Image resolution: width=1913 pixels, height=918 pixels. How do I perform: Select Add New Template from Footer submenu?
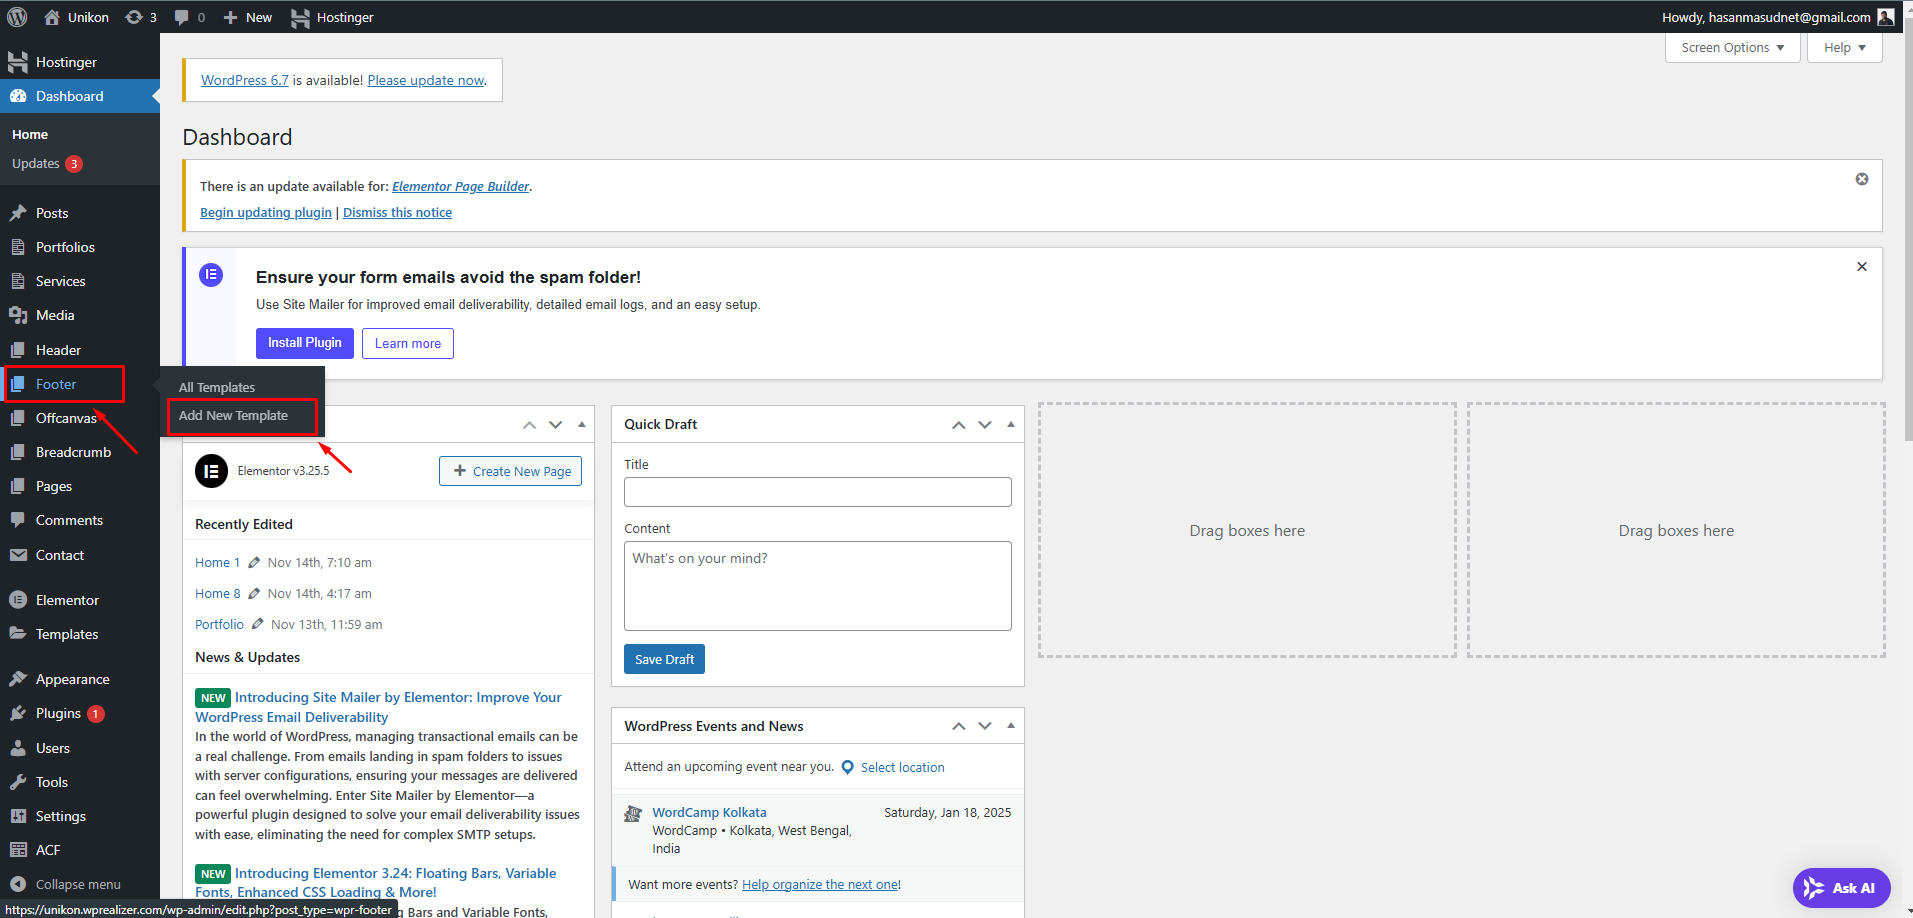(233, 416)
